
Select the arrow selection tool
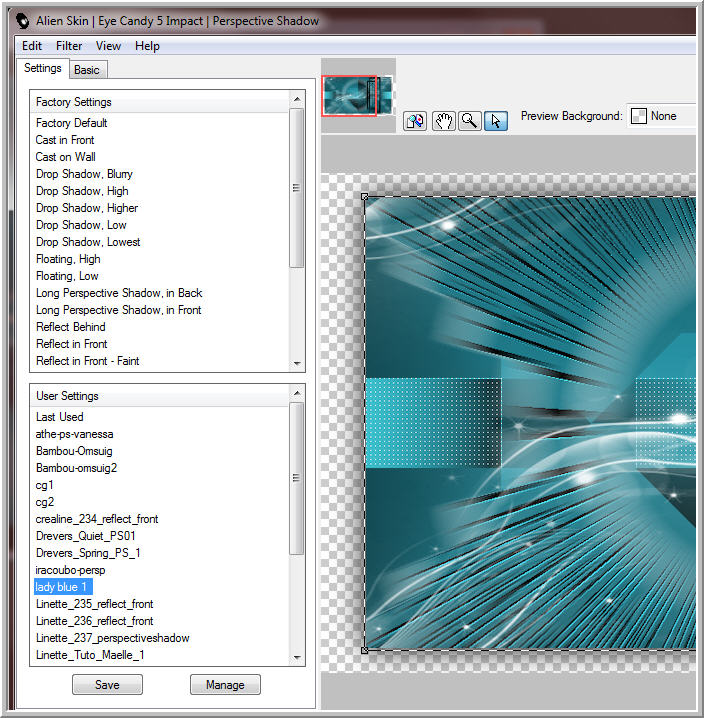coord(496,121)
